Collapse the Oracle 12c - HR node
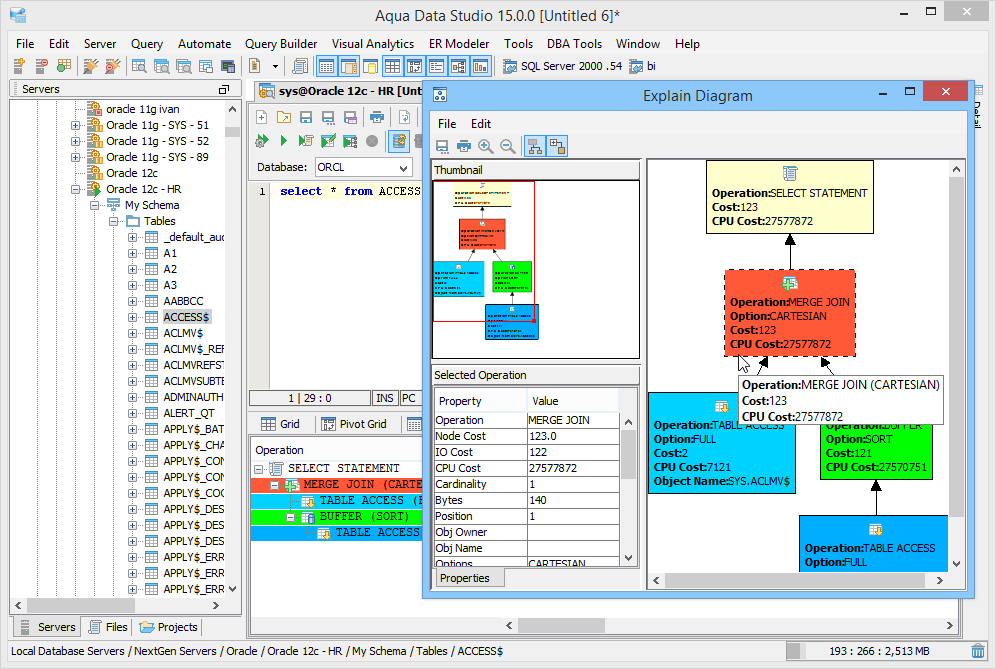 (75, 189)
